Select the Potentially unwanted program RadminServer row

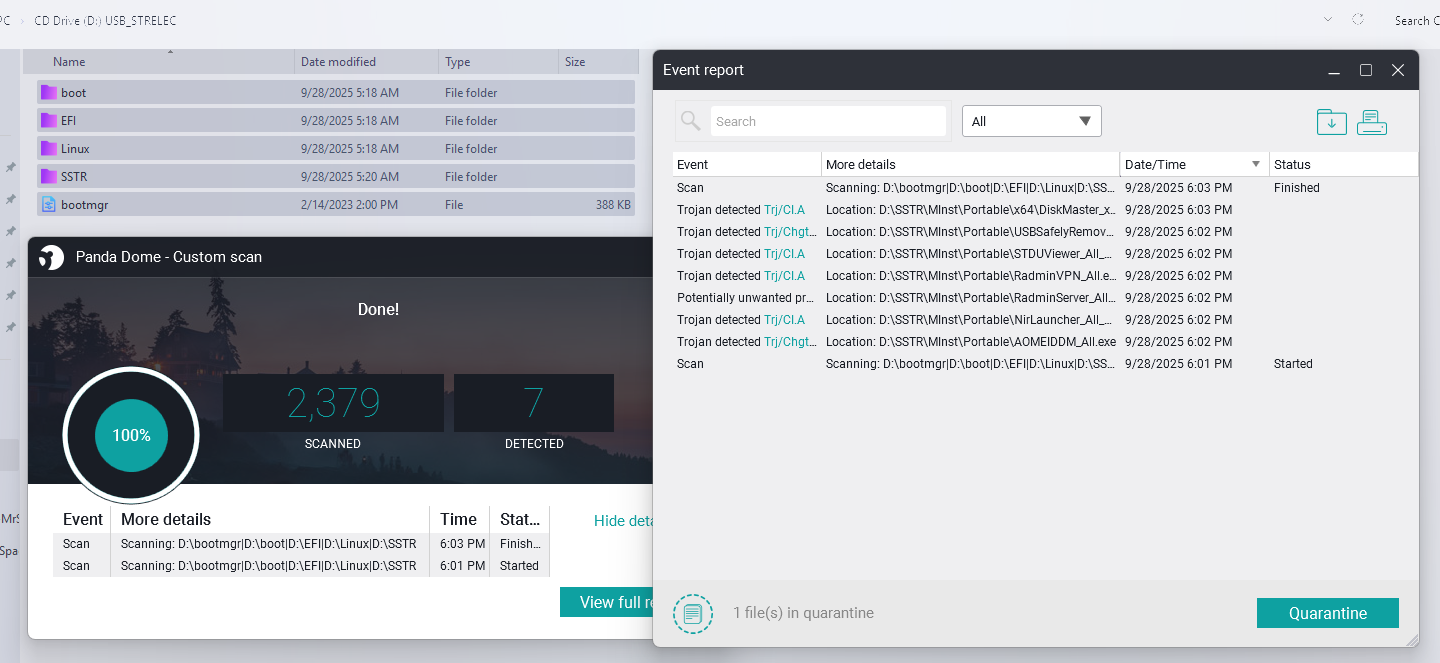point(1045,298)
